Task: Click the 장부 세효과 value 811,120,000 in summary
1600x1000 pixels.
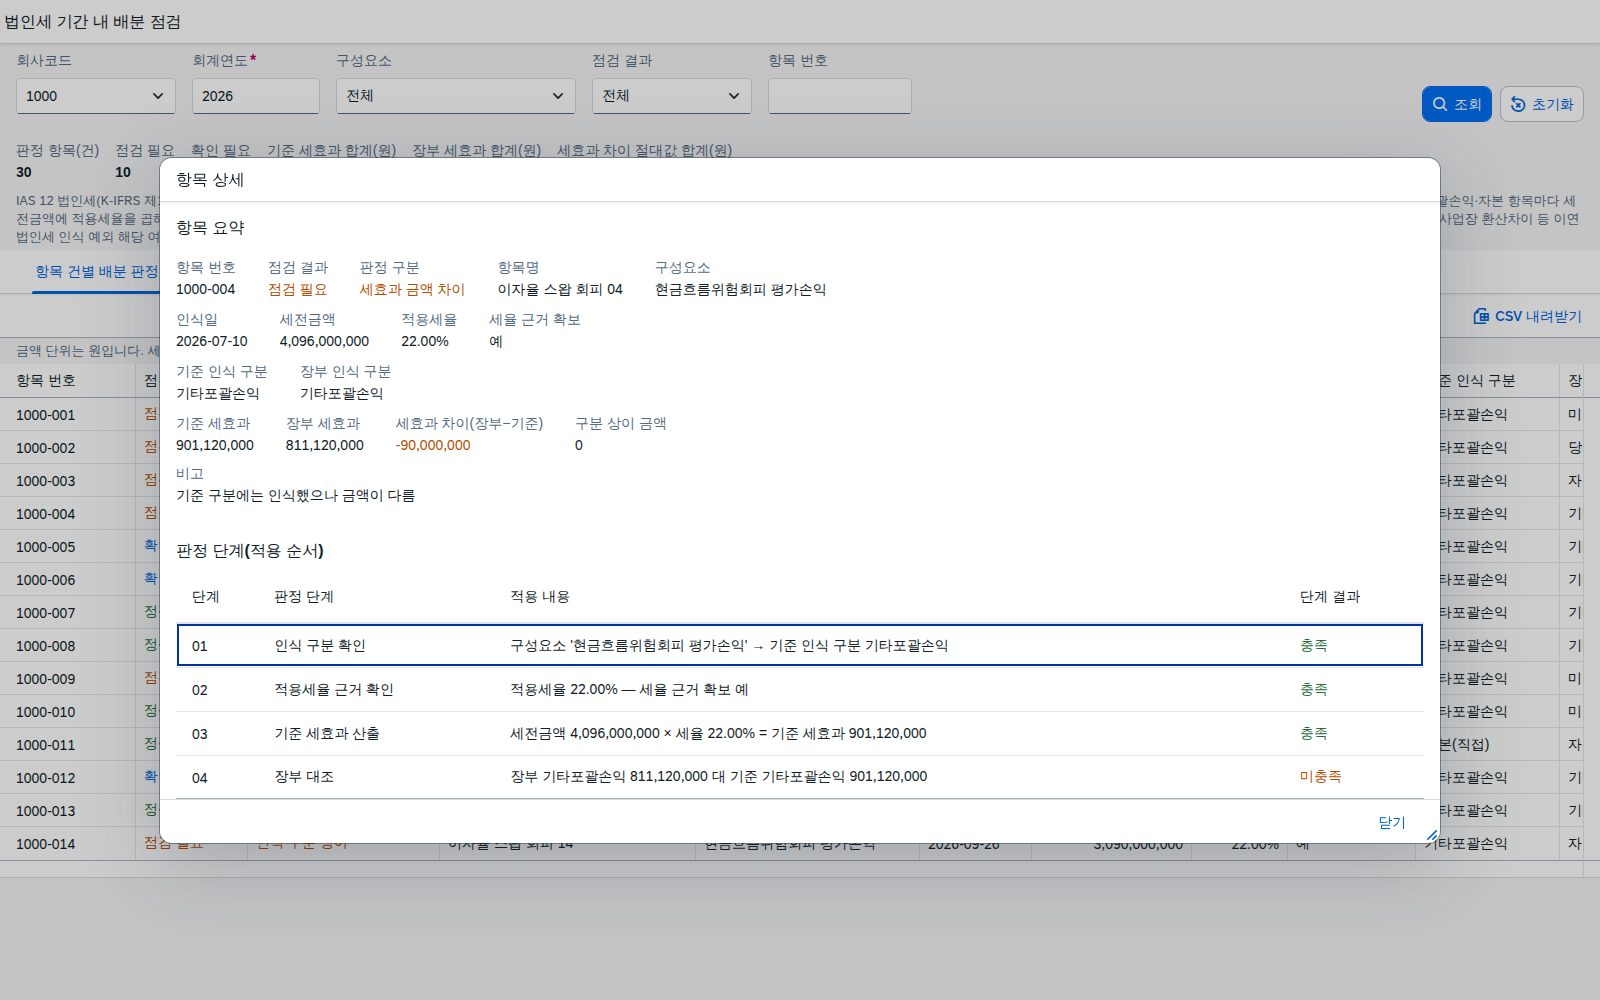Action: click(325, 445)
